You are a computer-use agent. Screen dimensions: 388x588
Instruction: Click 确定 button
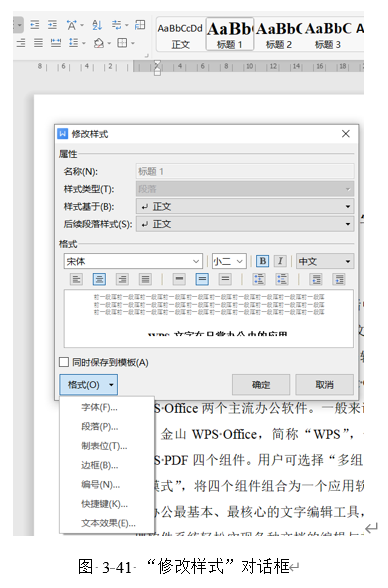tap(261, 385)
